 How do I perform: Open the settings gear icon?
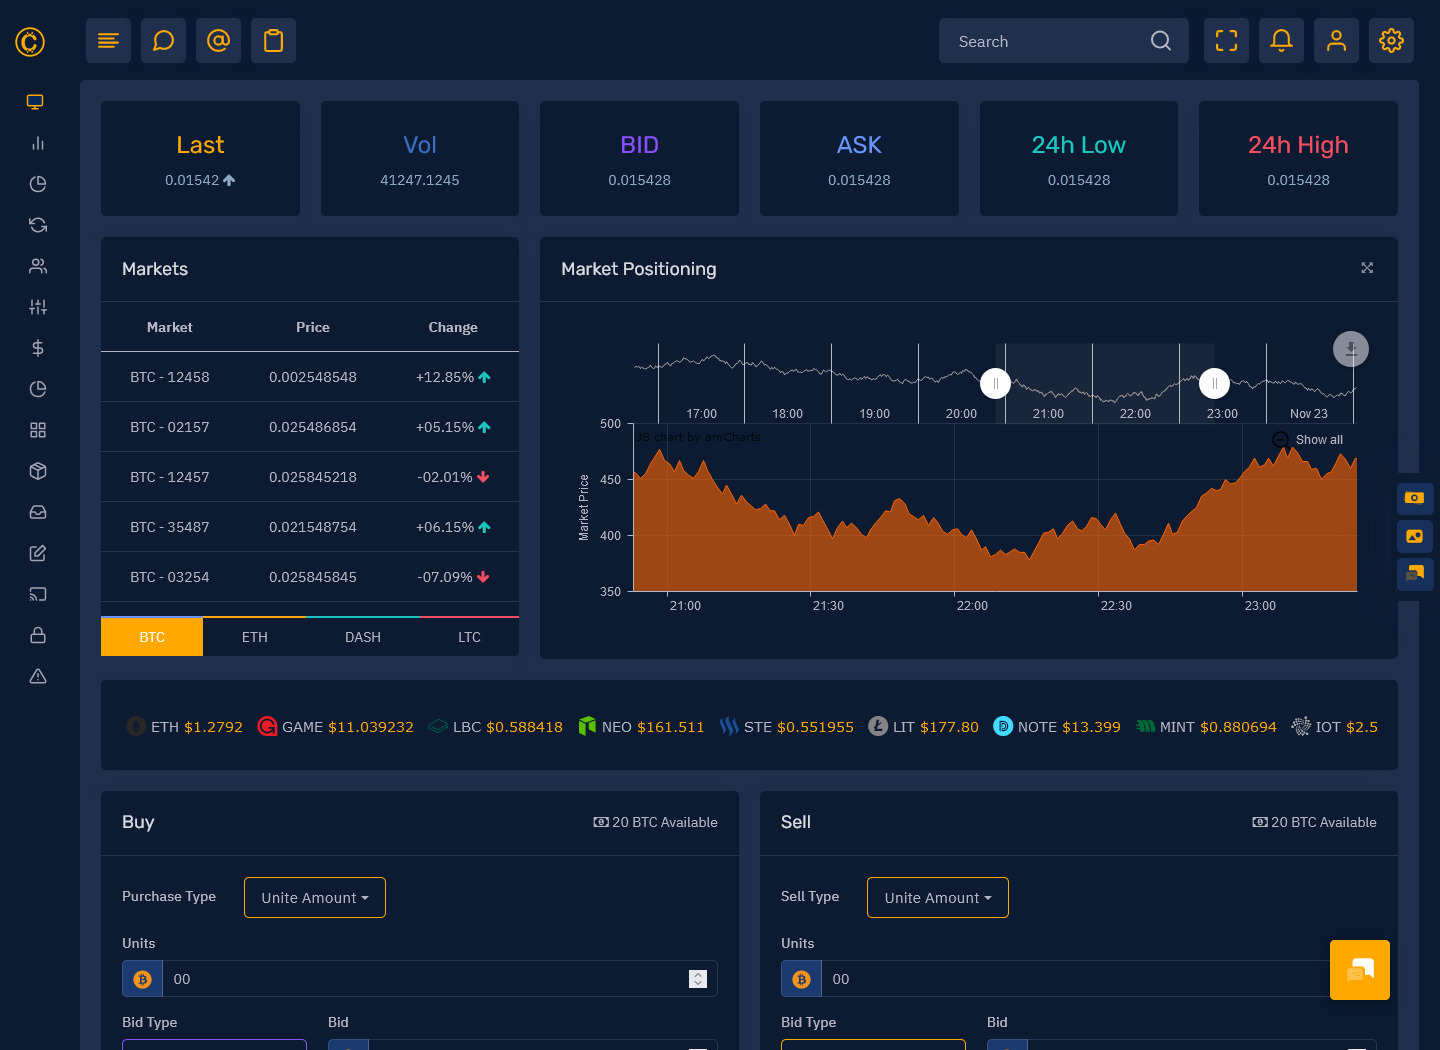pos(1391,41)
